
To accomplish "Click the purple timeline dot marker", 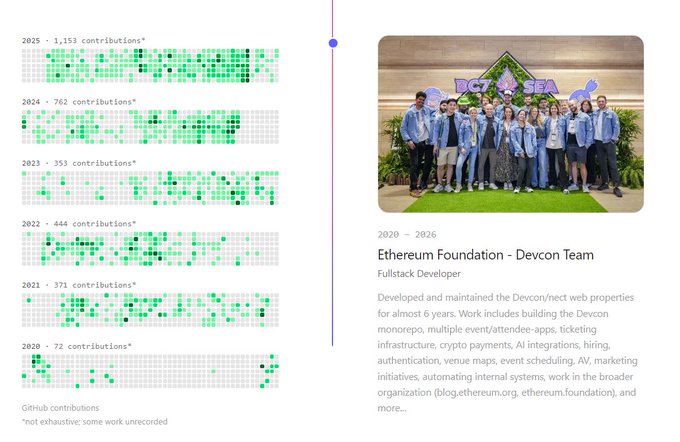I will click(x=333, y=43).
